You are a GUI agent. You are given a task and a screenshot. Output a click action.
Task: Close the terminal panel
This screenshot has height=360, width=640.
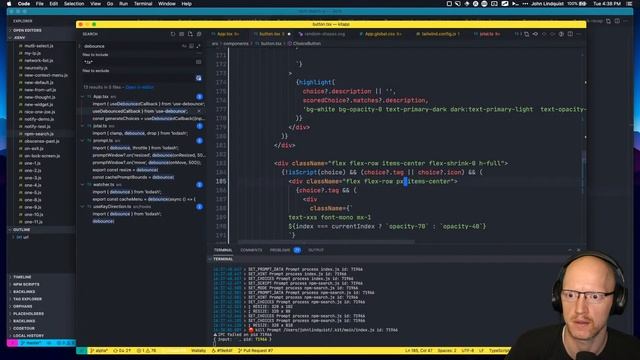pos(578,250)
